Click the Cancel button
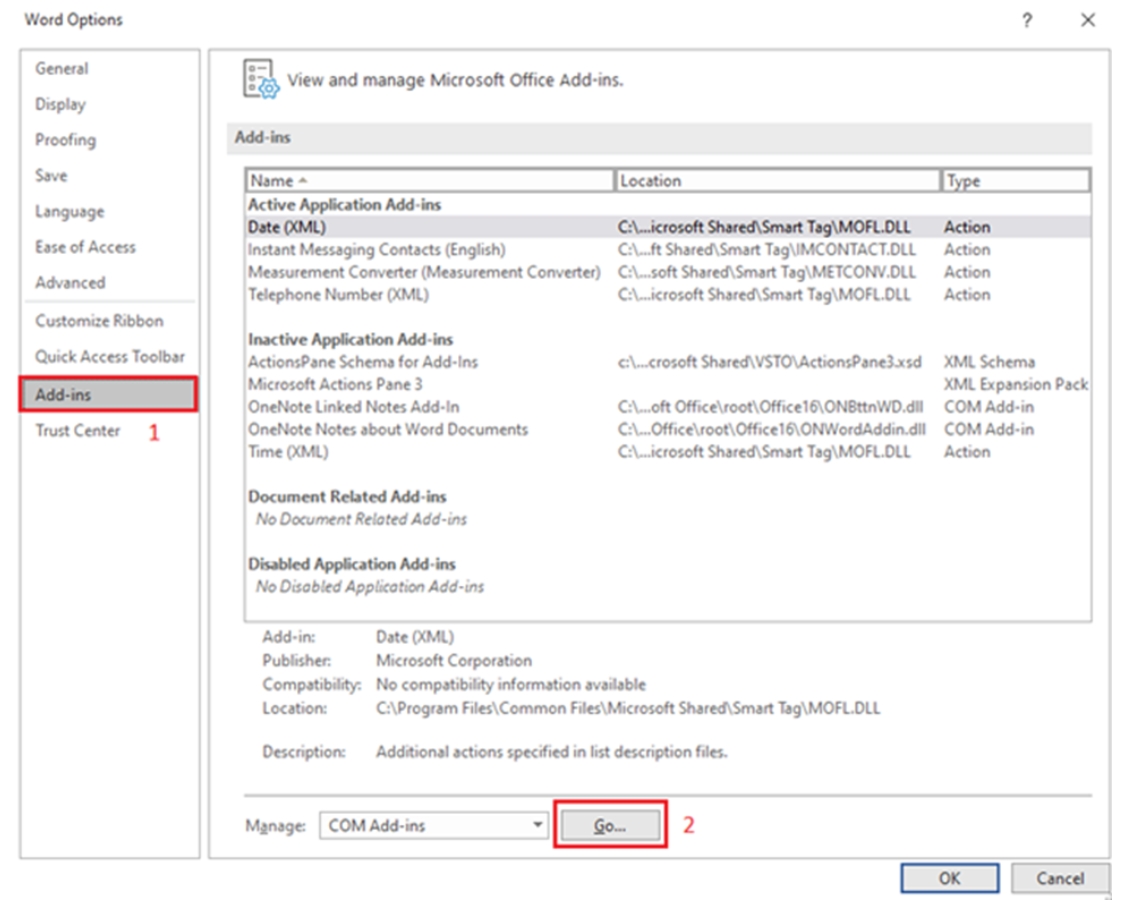The image size is (1125, 900). (x=1060, y=878)
